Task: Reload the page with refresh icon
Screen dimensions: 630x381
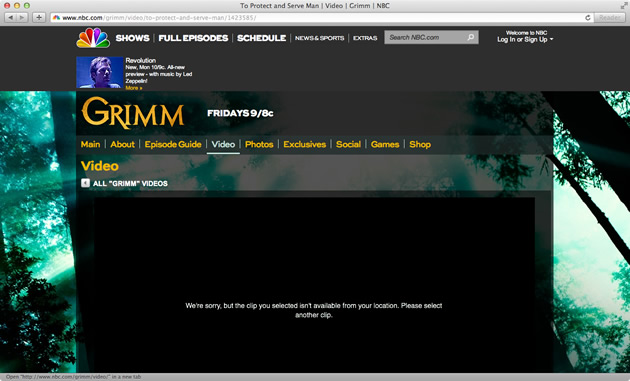Action: click(x=587, y=18)
